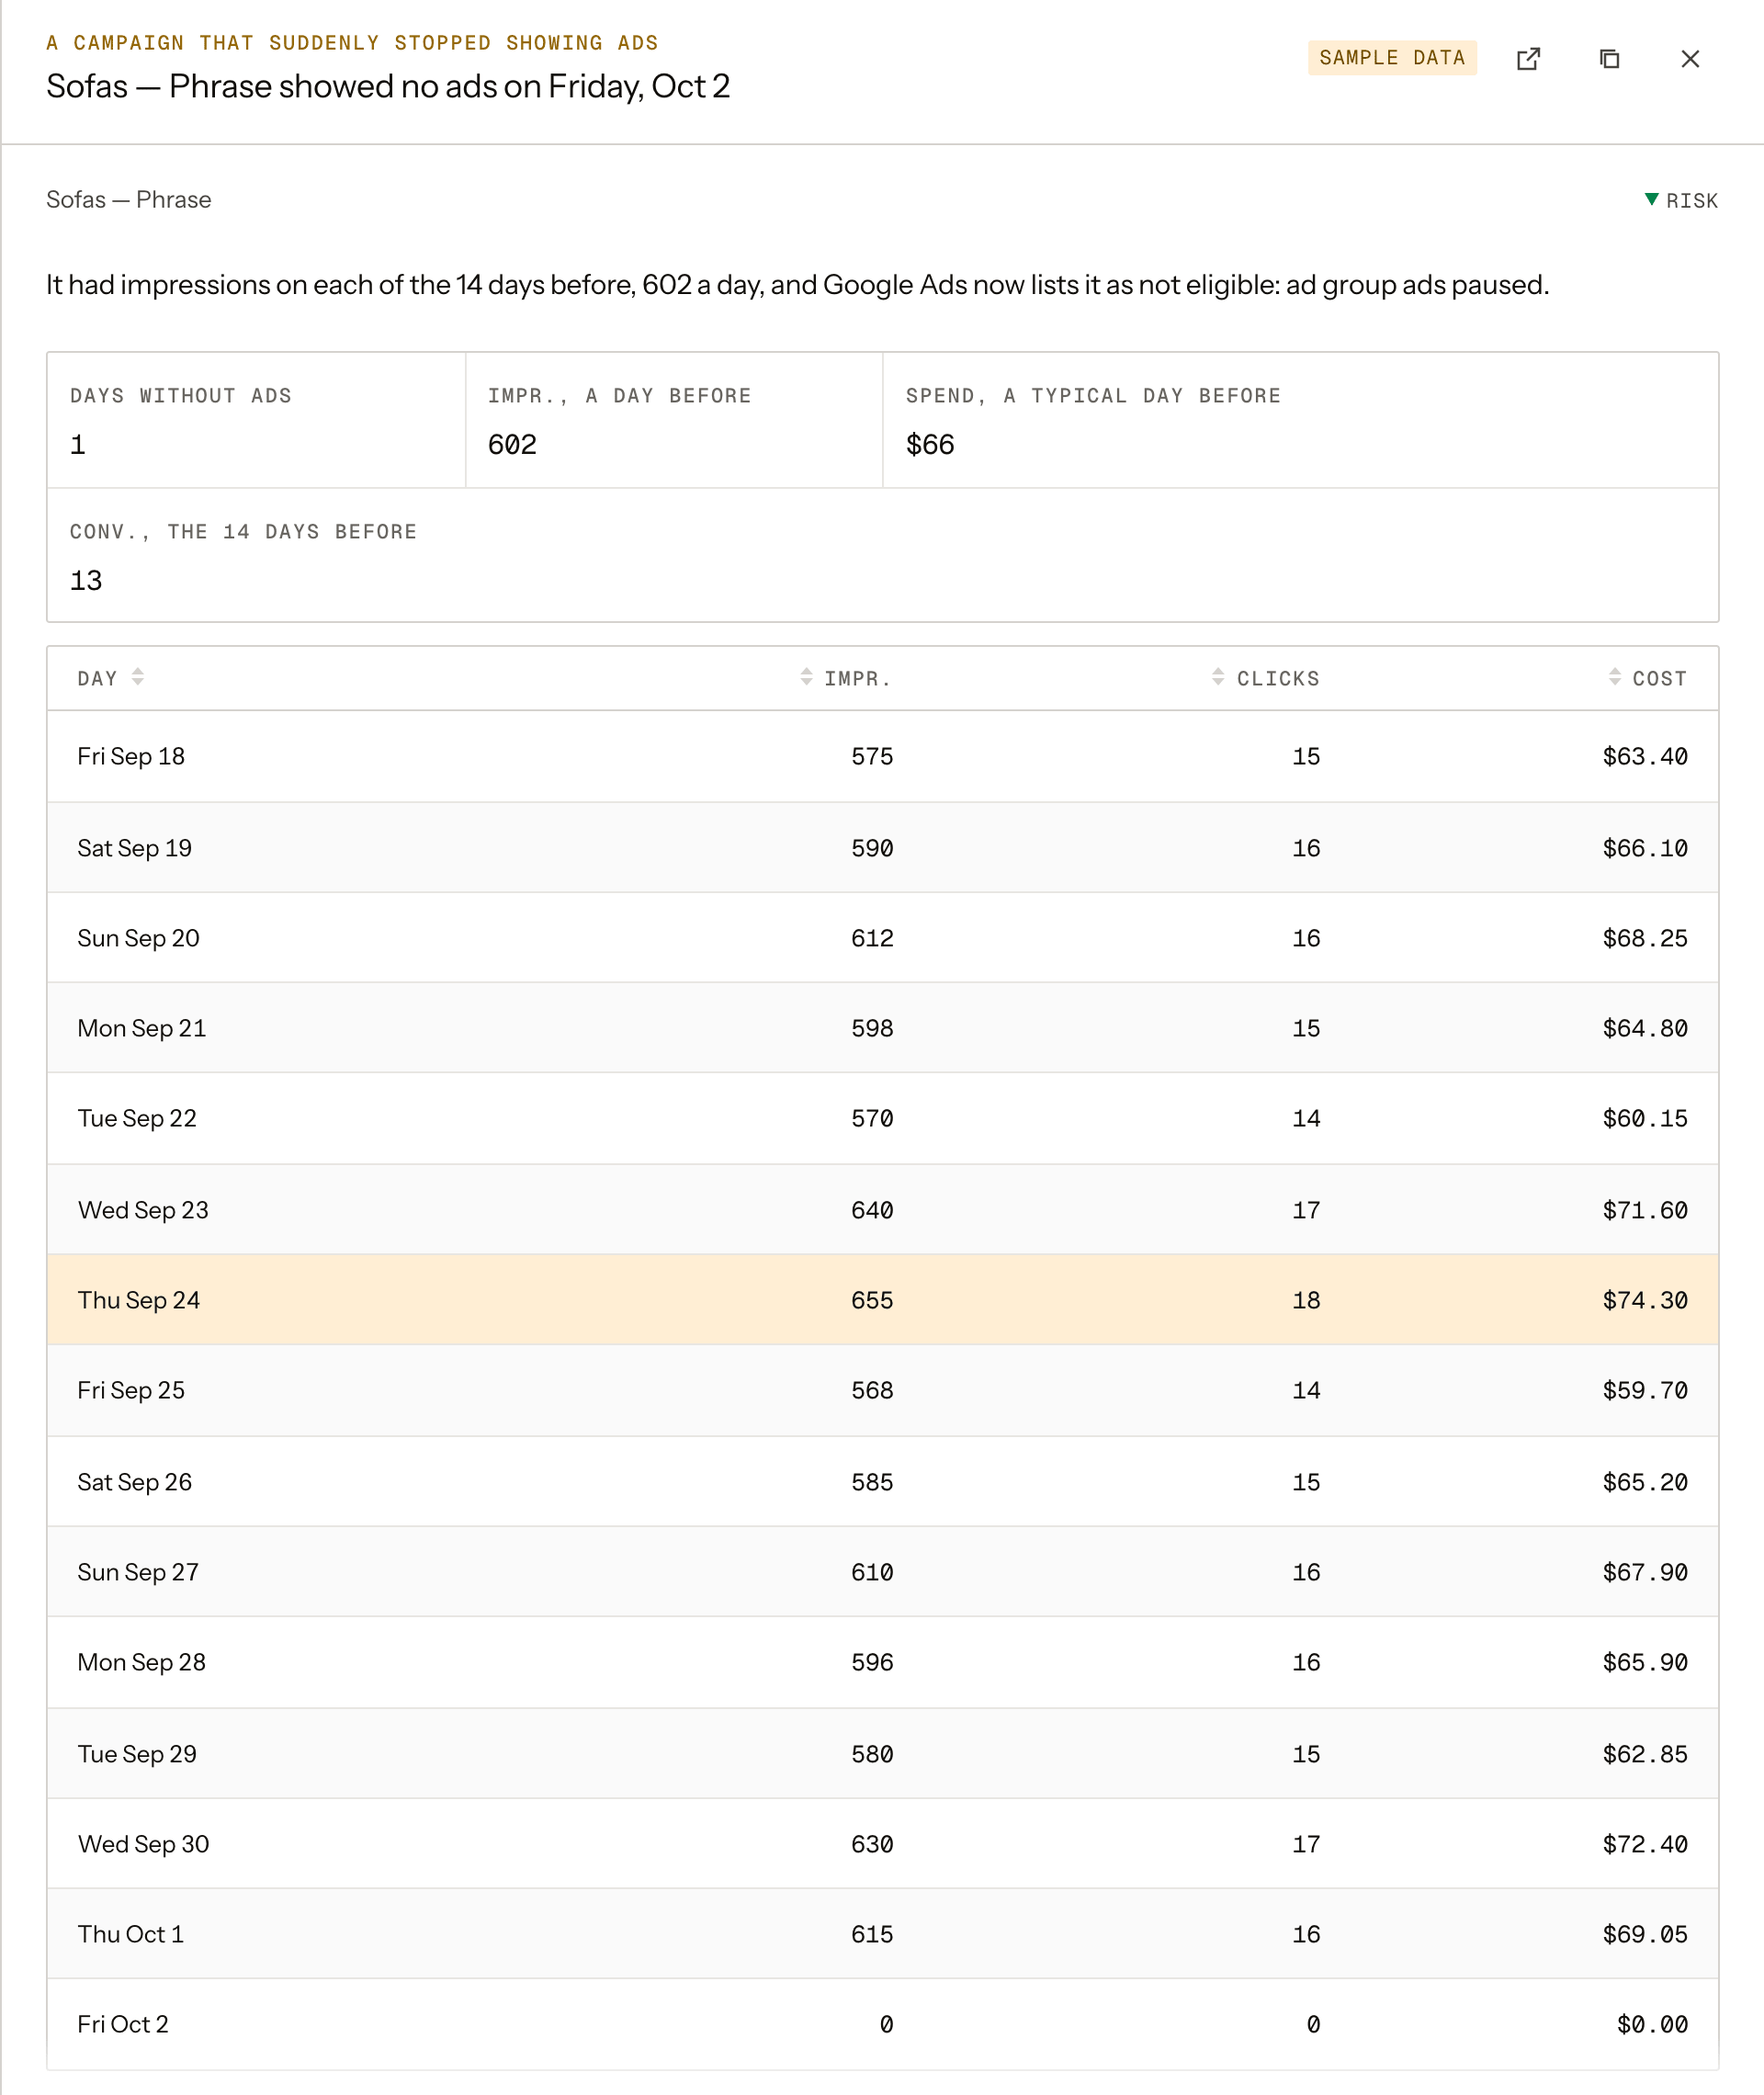Screen dimensions: 1764x2095
Task: Click the $71.60 cost for Wed Sep 23
Action: pos(1645,1210)
